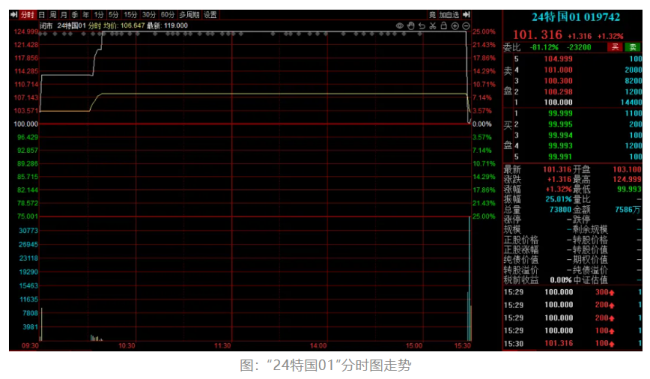Image resolution: width=650 pixels, height=379 pixels.
Task: Select buy level 4 price 99.993
Action: [x=560, y=146]
